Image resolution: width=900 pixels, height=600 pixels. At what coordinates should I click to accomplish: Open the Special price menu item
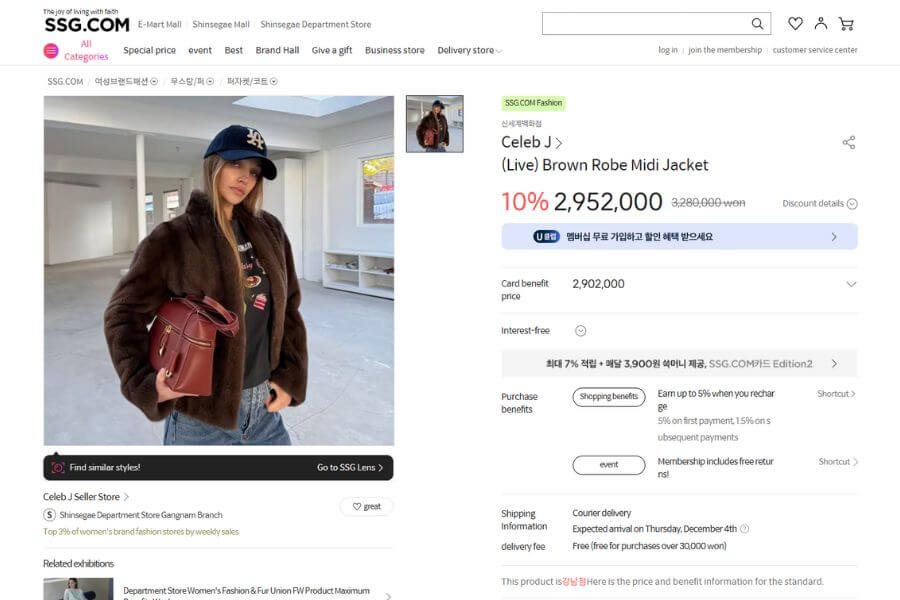149,51
